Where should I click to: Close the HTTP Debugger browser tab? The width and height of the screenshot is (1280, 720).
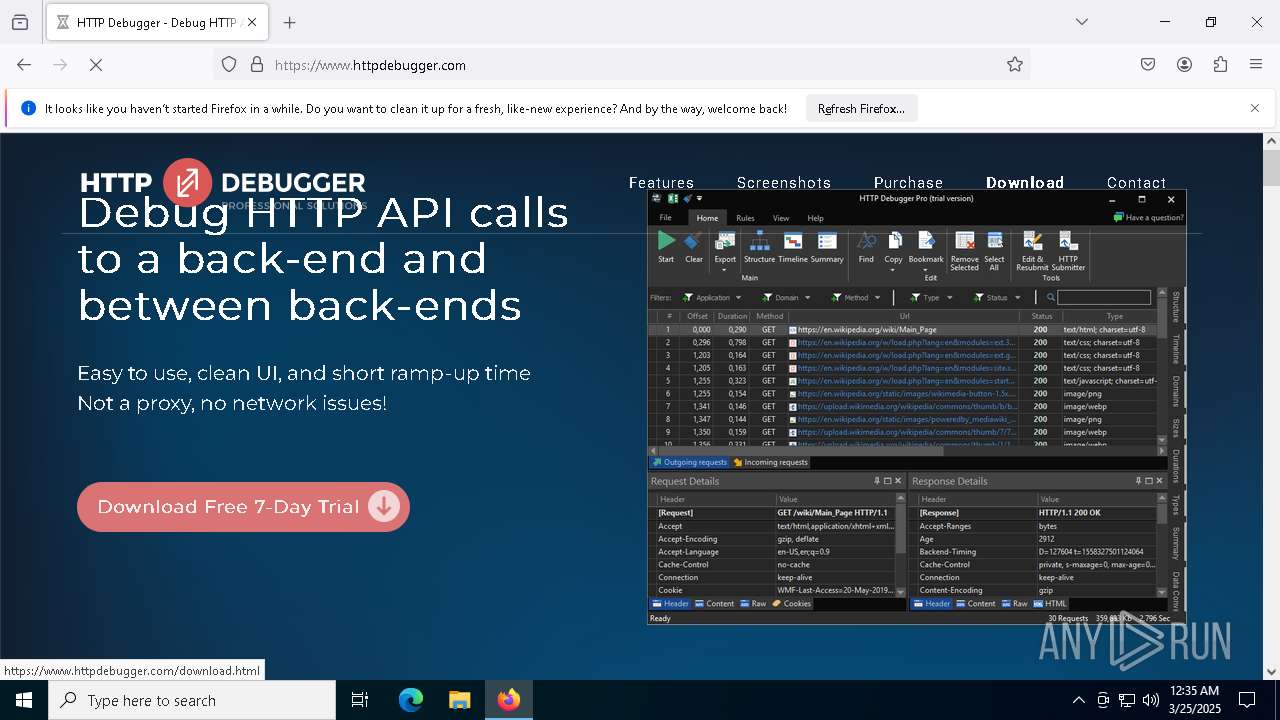(x=252, y=22)
